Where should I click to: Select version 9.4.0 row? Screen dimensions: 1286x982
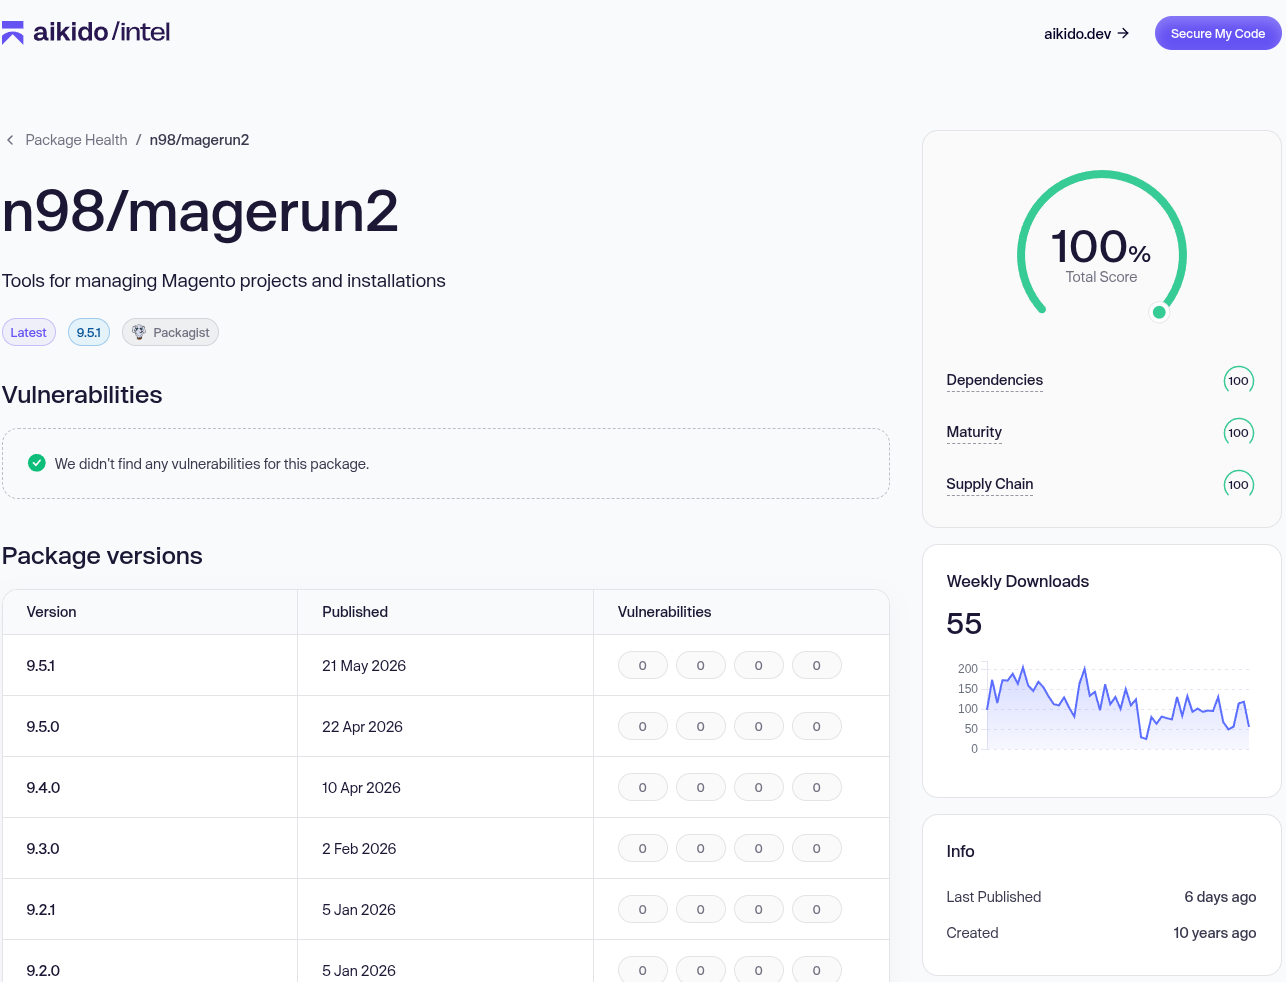(x=446, y=787)
